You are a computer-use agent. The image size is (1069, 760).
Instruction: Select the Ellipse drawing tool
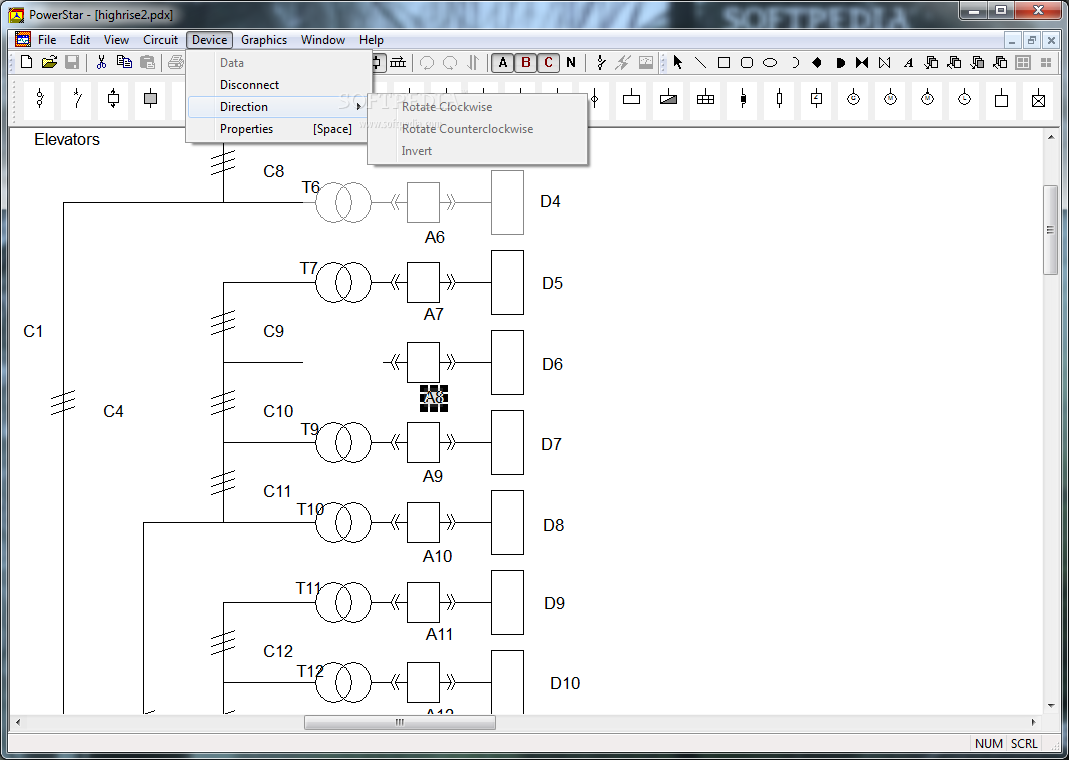click(x=770, y=63)
